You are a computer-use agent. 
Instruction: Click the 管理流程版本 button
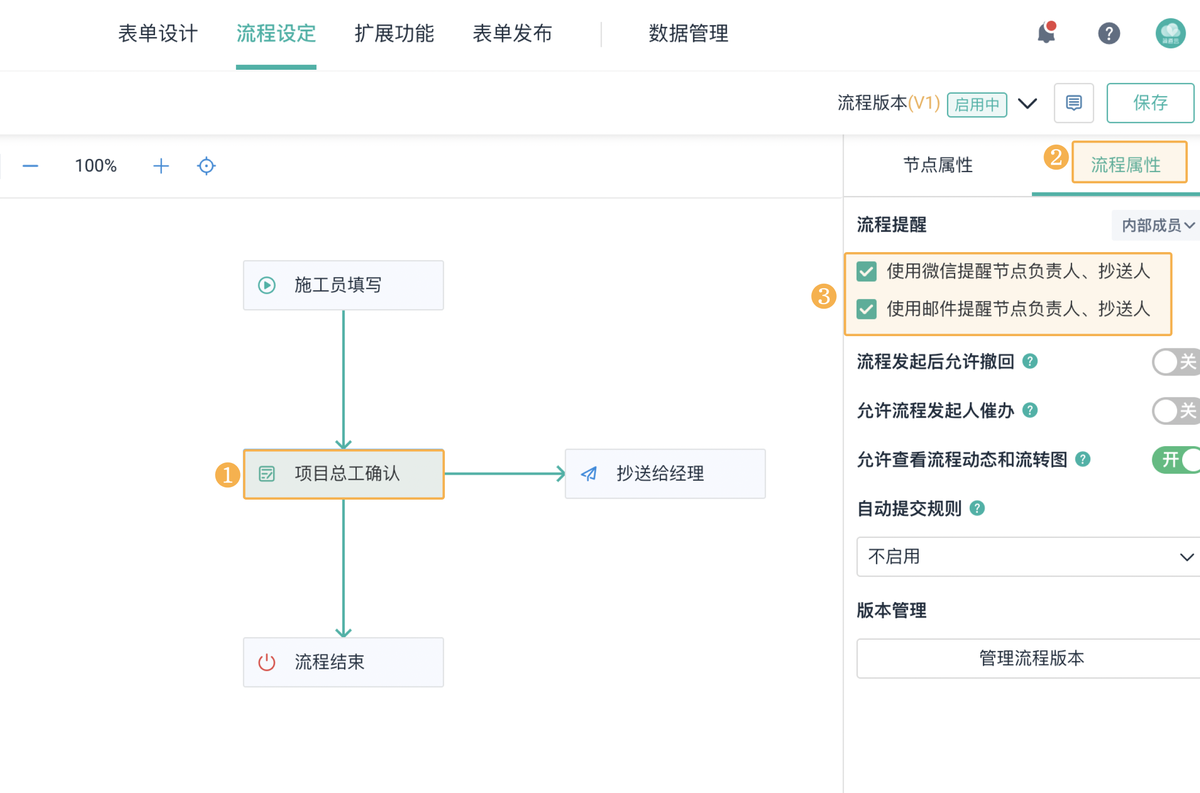(x=1031, y=659)
